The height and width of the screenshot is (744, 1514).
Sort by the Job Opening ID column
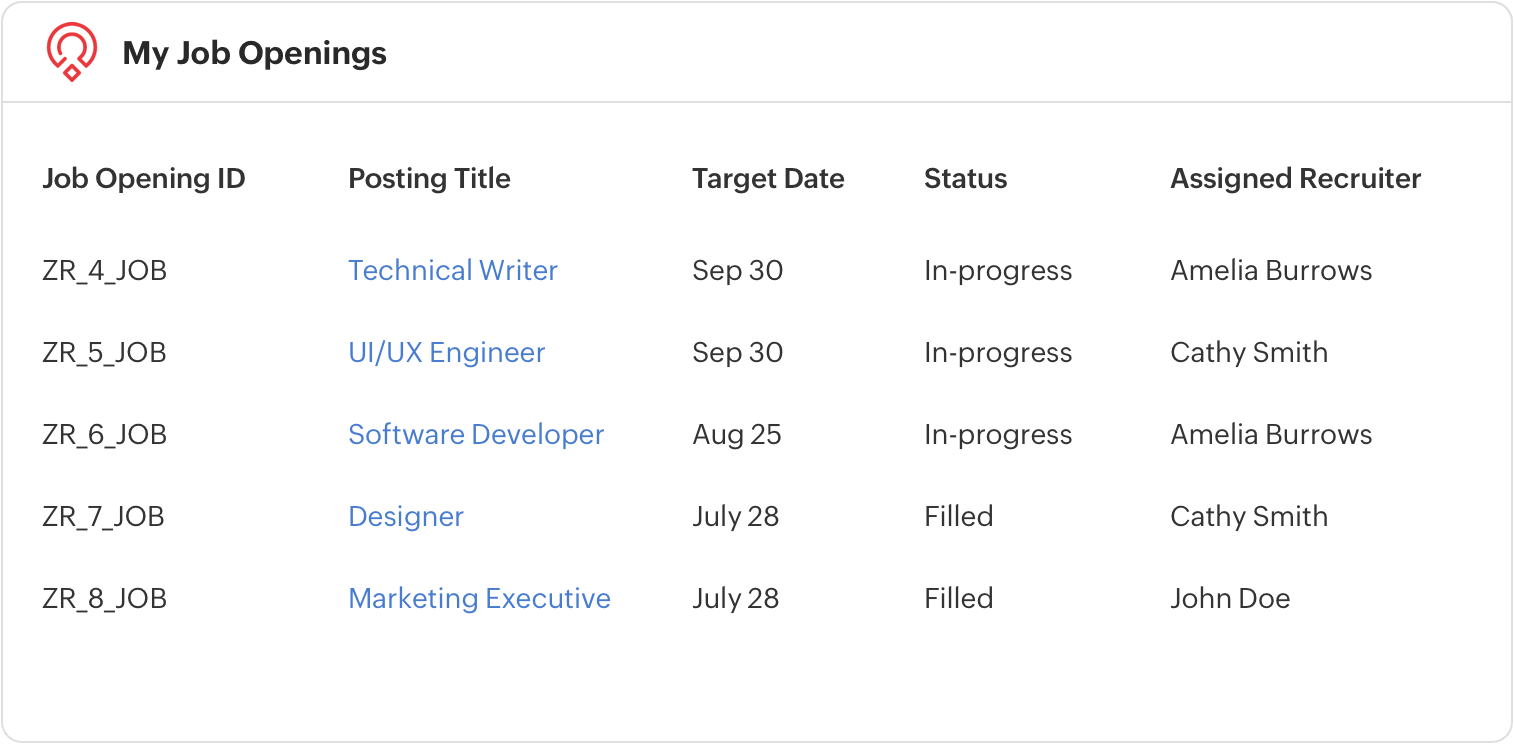(144, 178)
